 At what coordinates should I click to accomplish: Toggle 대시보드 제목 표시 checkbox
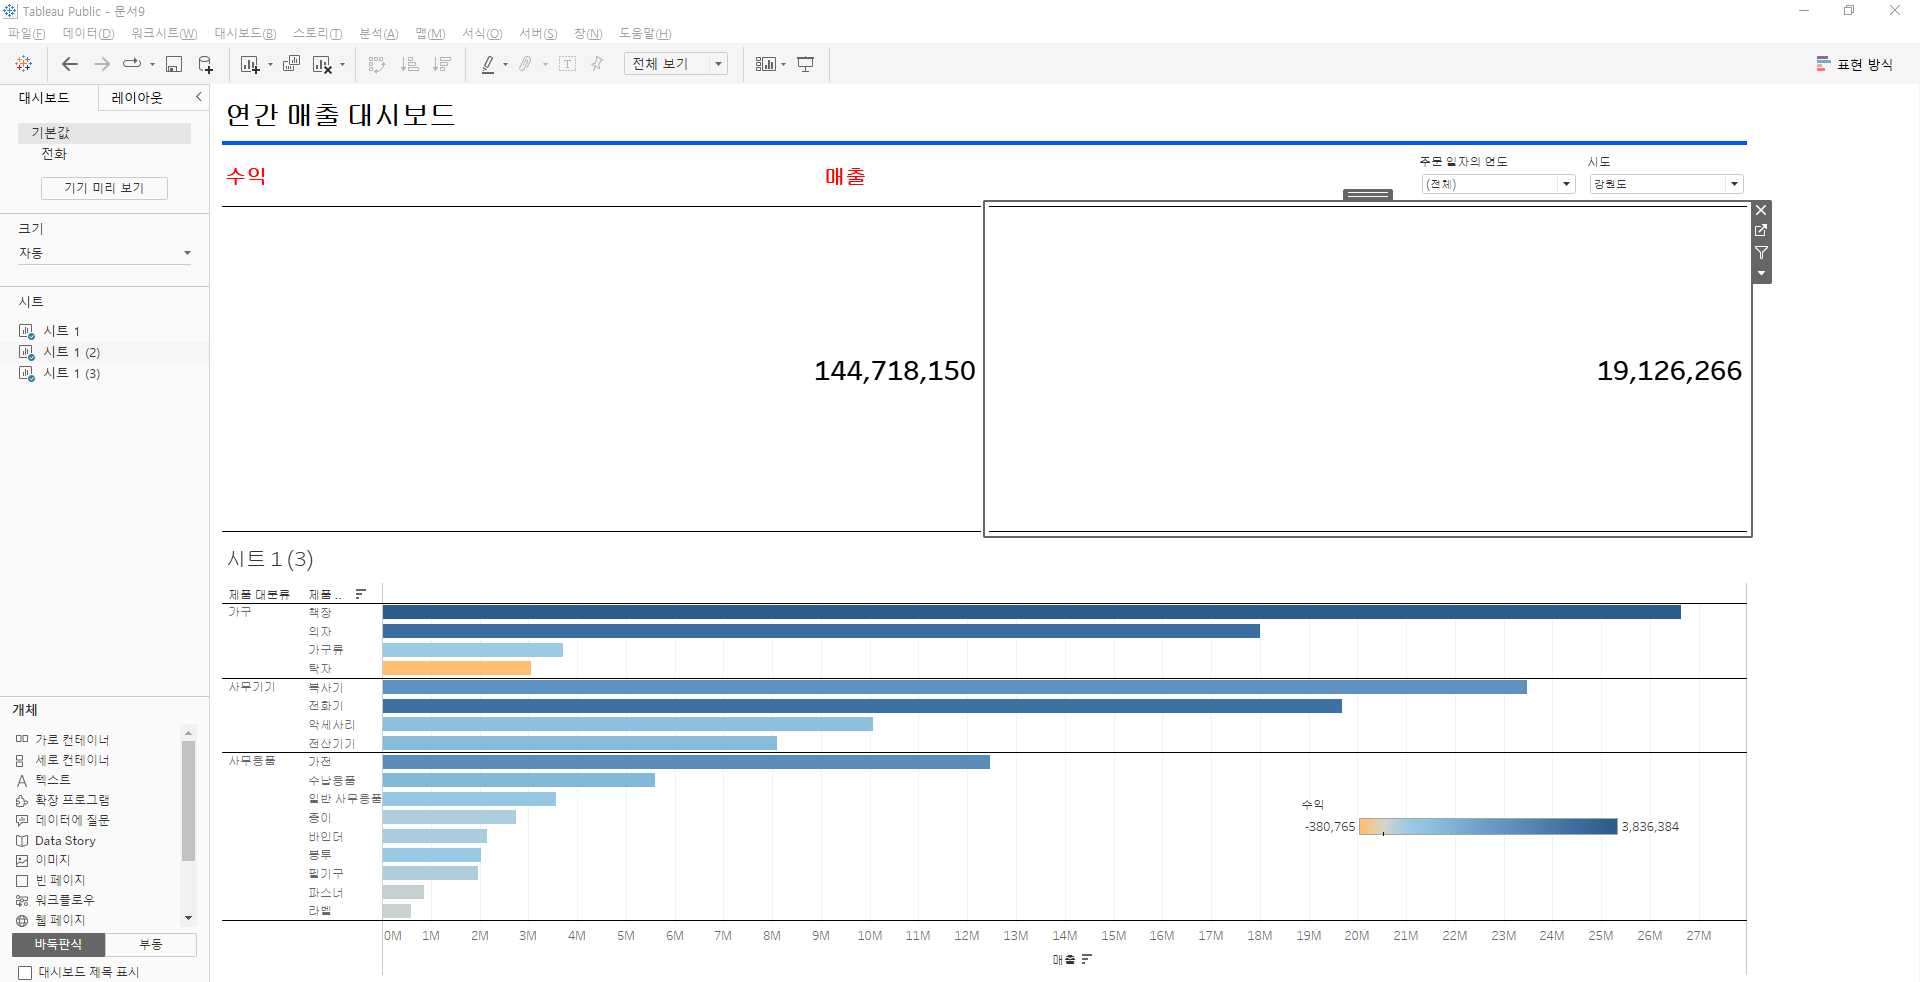coord(25,972)
